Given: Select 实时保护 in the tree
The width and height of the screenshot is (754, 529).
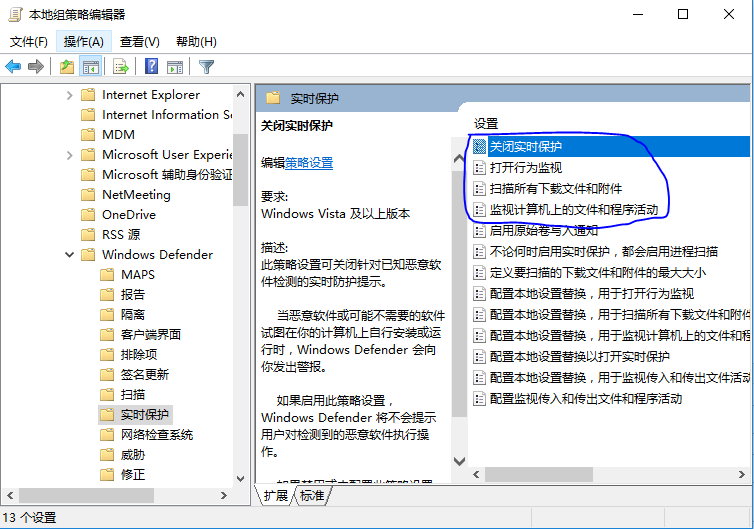Looking at the screenshot, I should coord(144,415).
